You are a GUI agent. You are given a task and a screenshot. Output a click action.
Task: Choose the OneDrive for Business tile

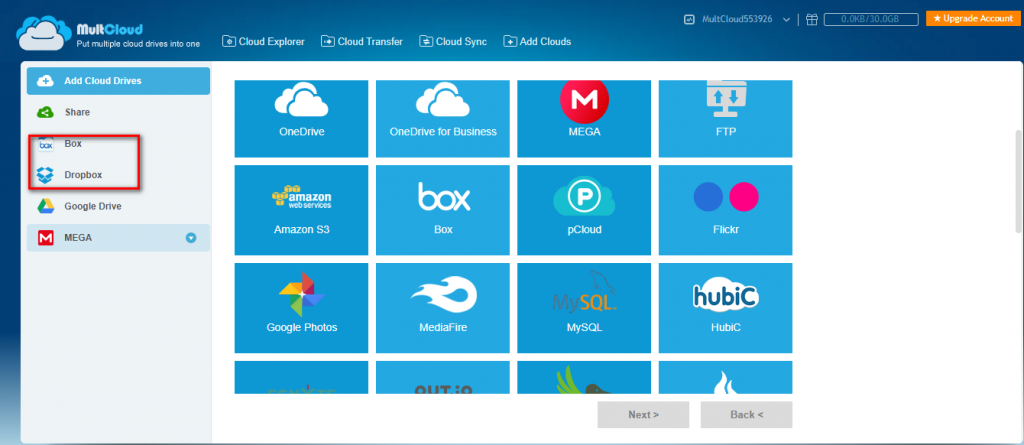[x=443, y=119]
